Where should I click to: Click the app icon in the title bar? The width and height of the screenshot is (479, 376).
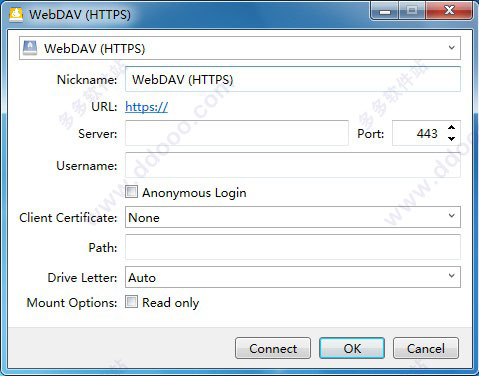pyautogui.click(x=16, y=14)
